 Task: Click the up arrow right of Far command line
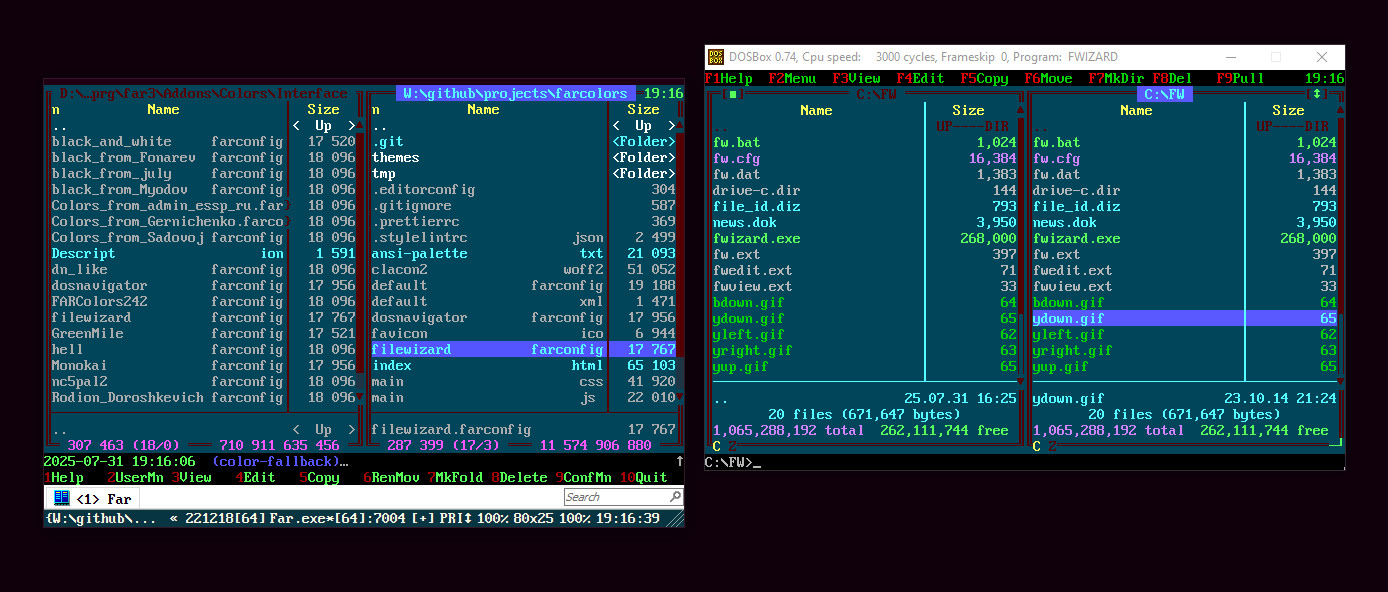click(680, 461)
